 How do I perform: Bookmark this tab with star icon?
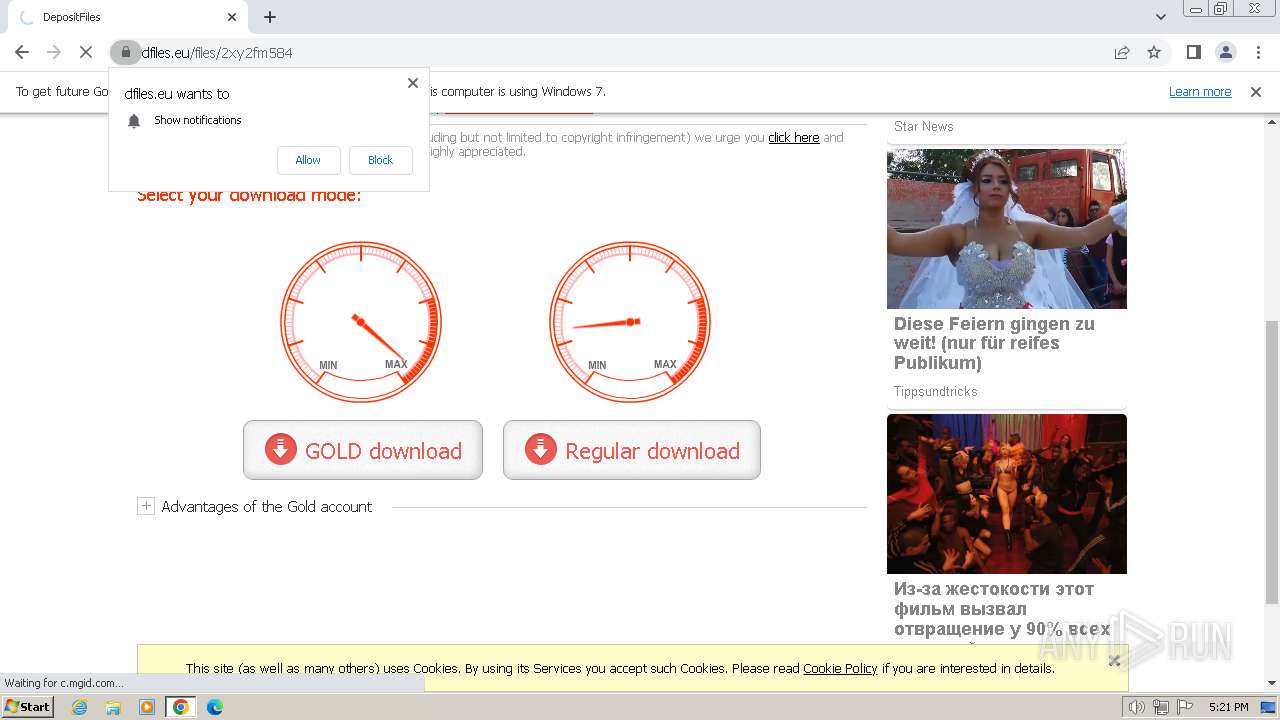click(x=1154, y=52)
